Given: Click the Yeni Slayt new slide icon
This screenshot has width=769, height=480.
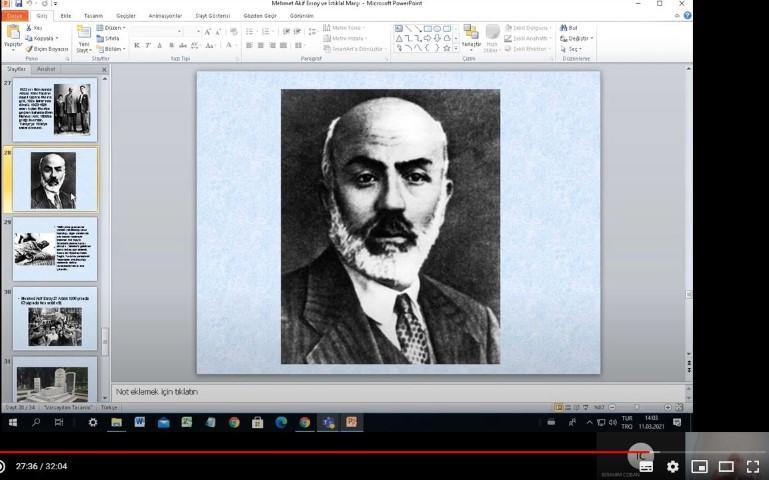Looking at the screenshot, I should pos(84,33).
